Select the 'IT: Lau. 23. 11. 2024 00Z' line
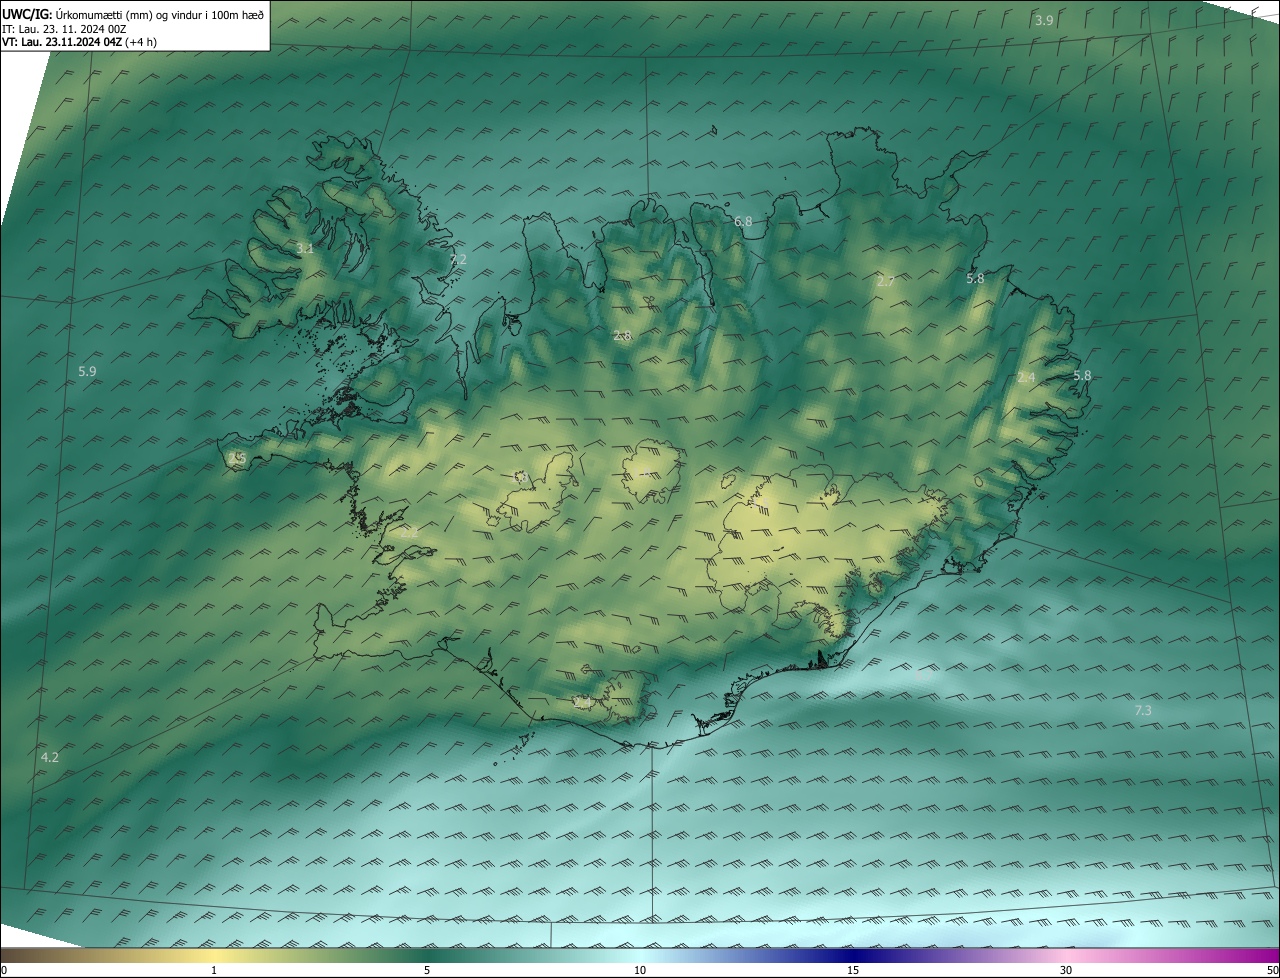 pos(65,29)
